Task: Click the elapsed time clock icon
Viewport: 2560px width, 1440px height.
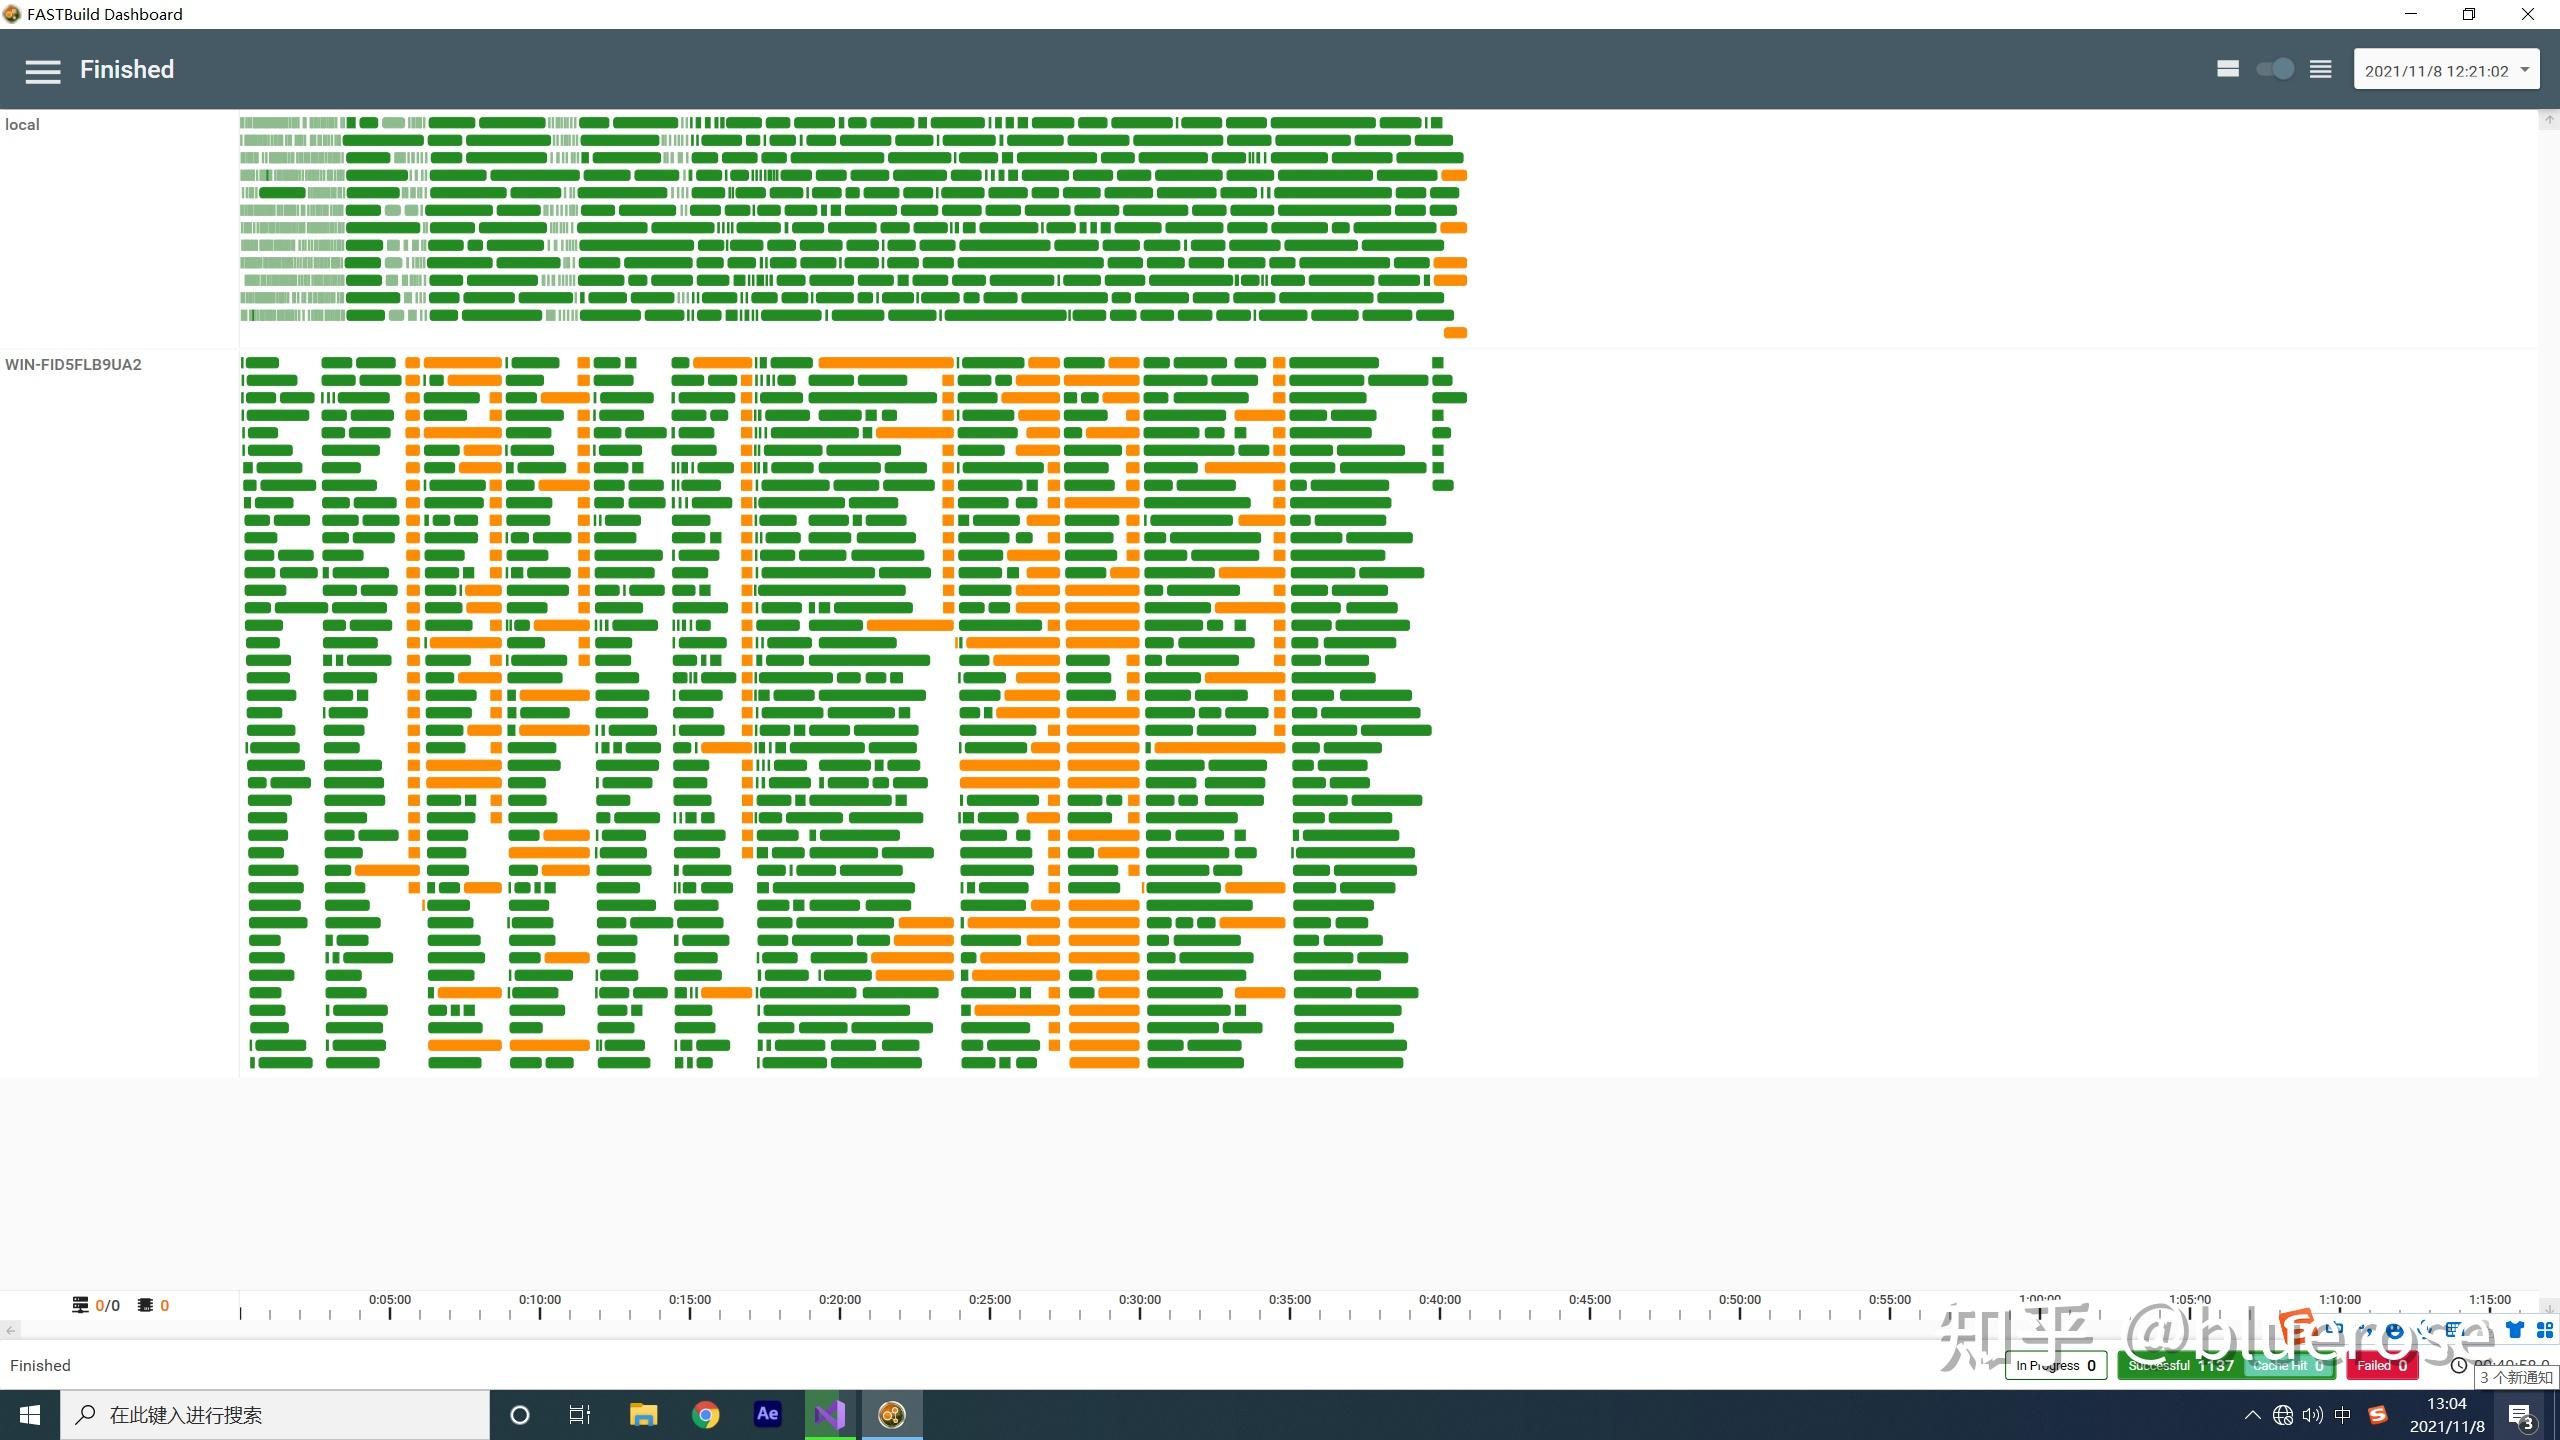Action: (2459, 1365)
